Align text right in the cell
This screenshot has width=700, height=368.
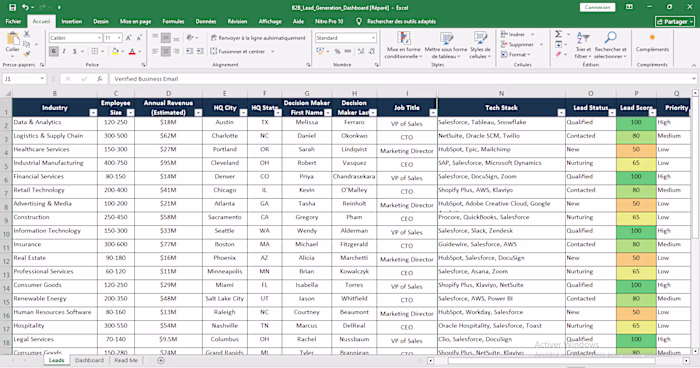click(x=176, y=51)
